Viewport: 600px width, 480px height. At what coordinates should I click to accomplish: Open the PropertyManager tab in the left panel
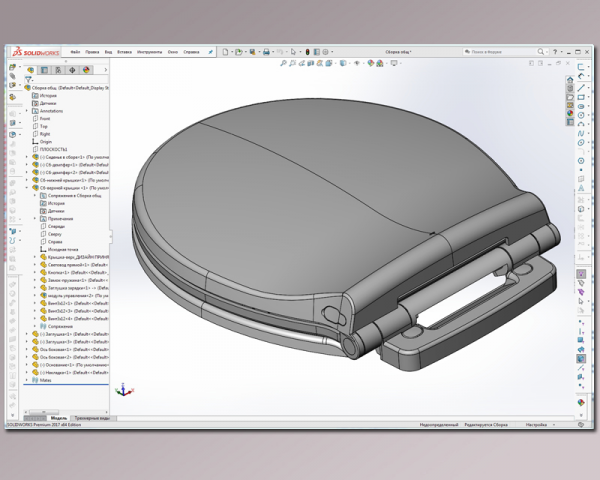pos(44,70)
